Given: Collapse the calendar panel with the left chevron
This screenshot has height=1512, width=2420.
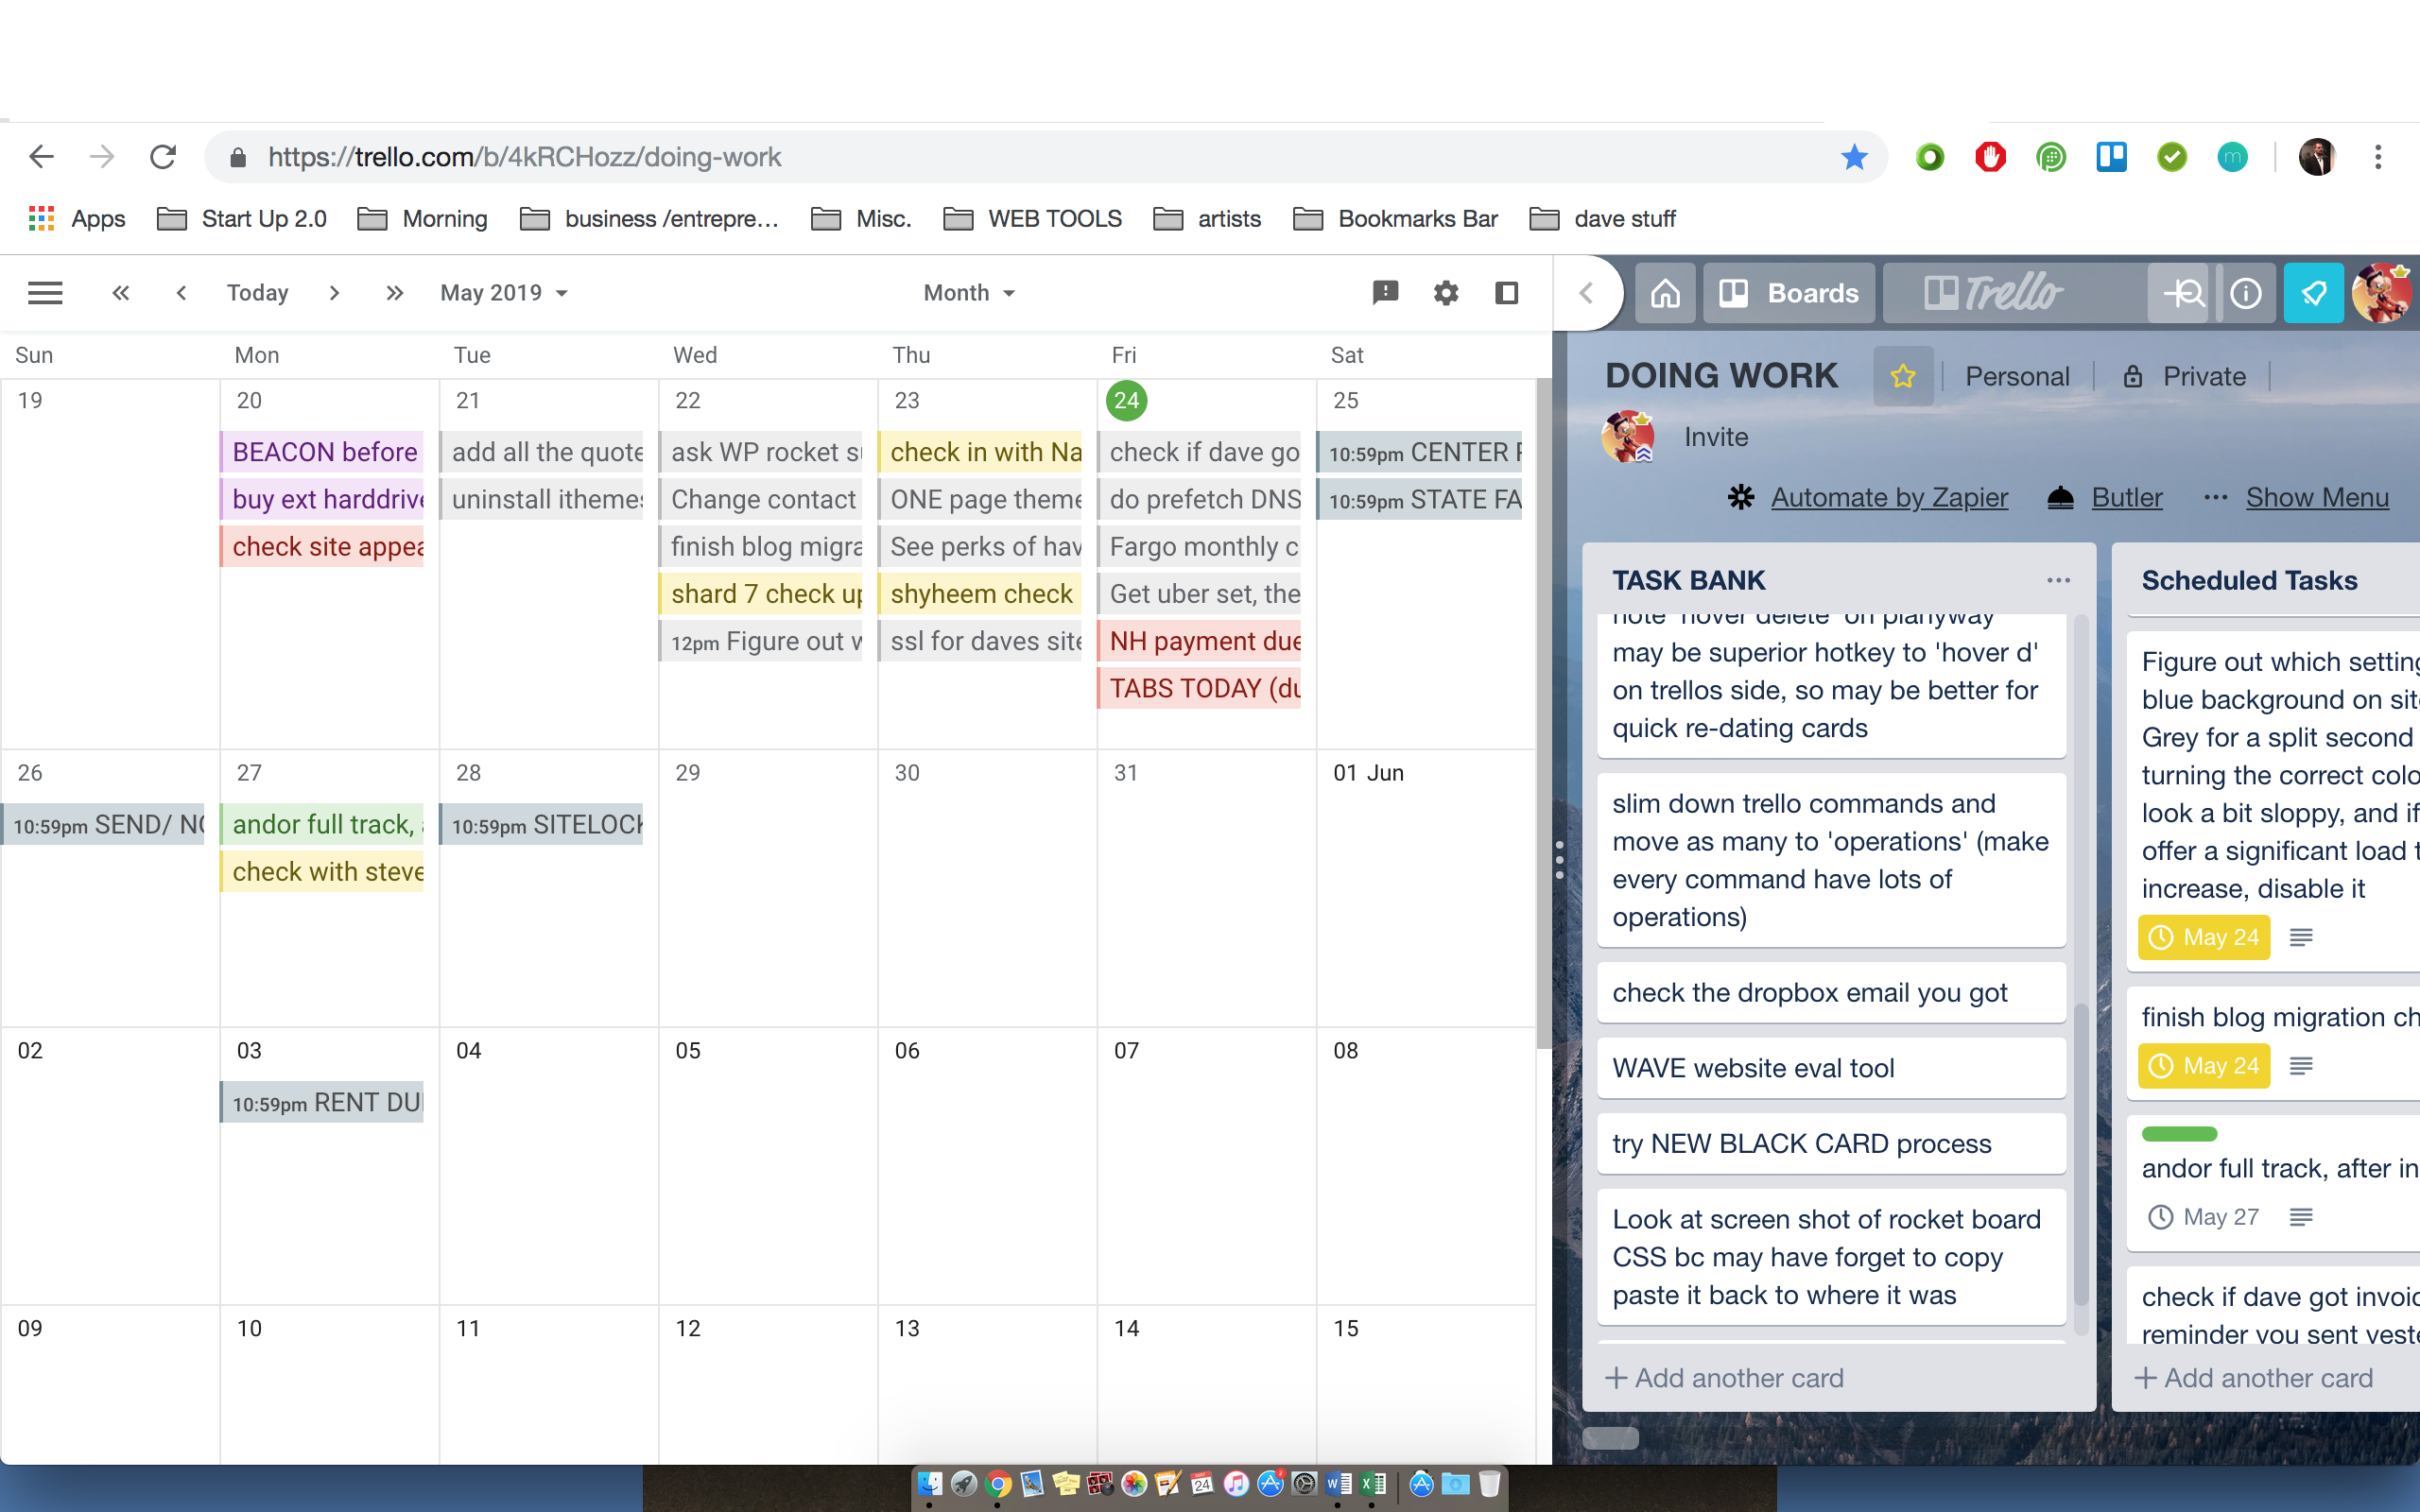Looking at the screenshot, I should [x=1586, y=293].
